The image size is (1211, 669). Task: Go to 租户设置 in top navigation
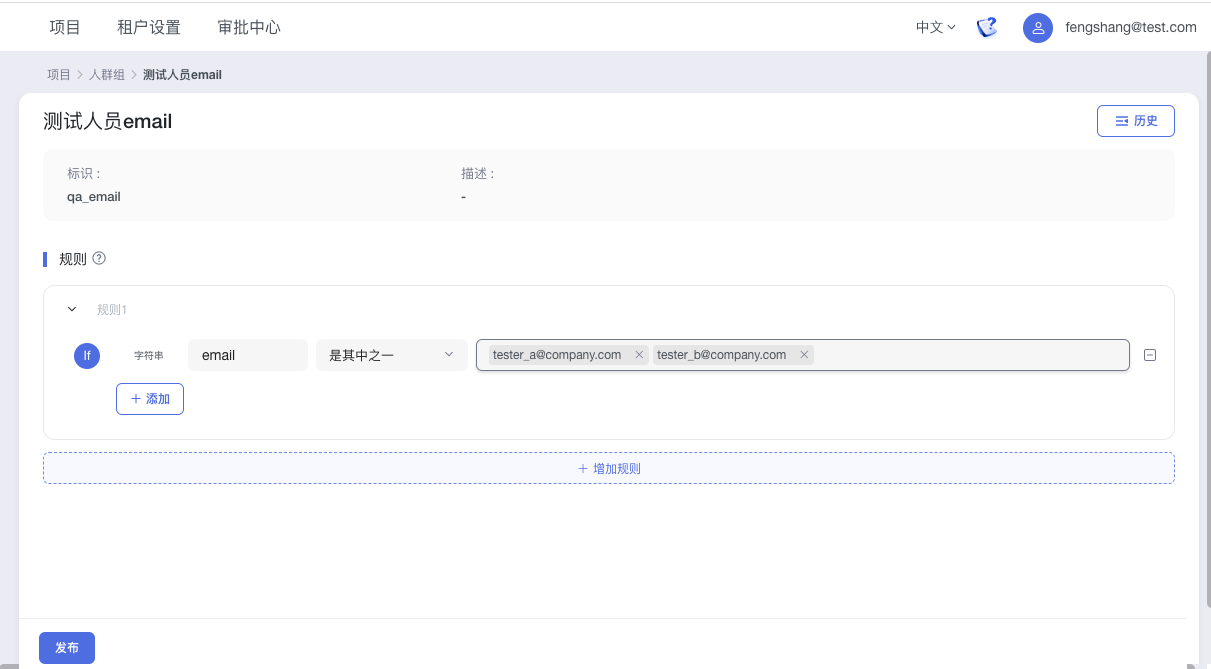coord(149,27)
